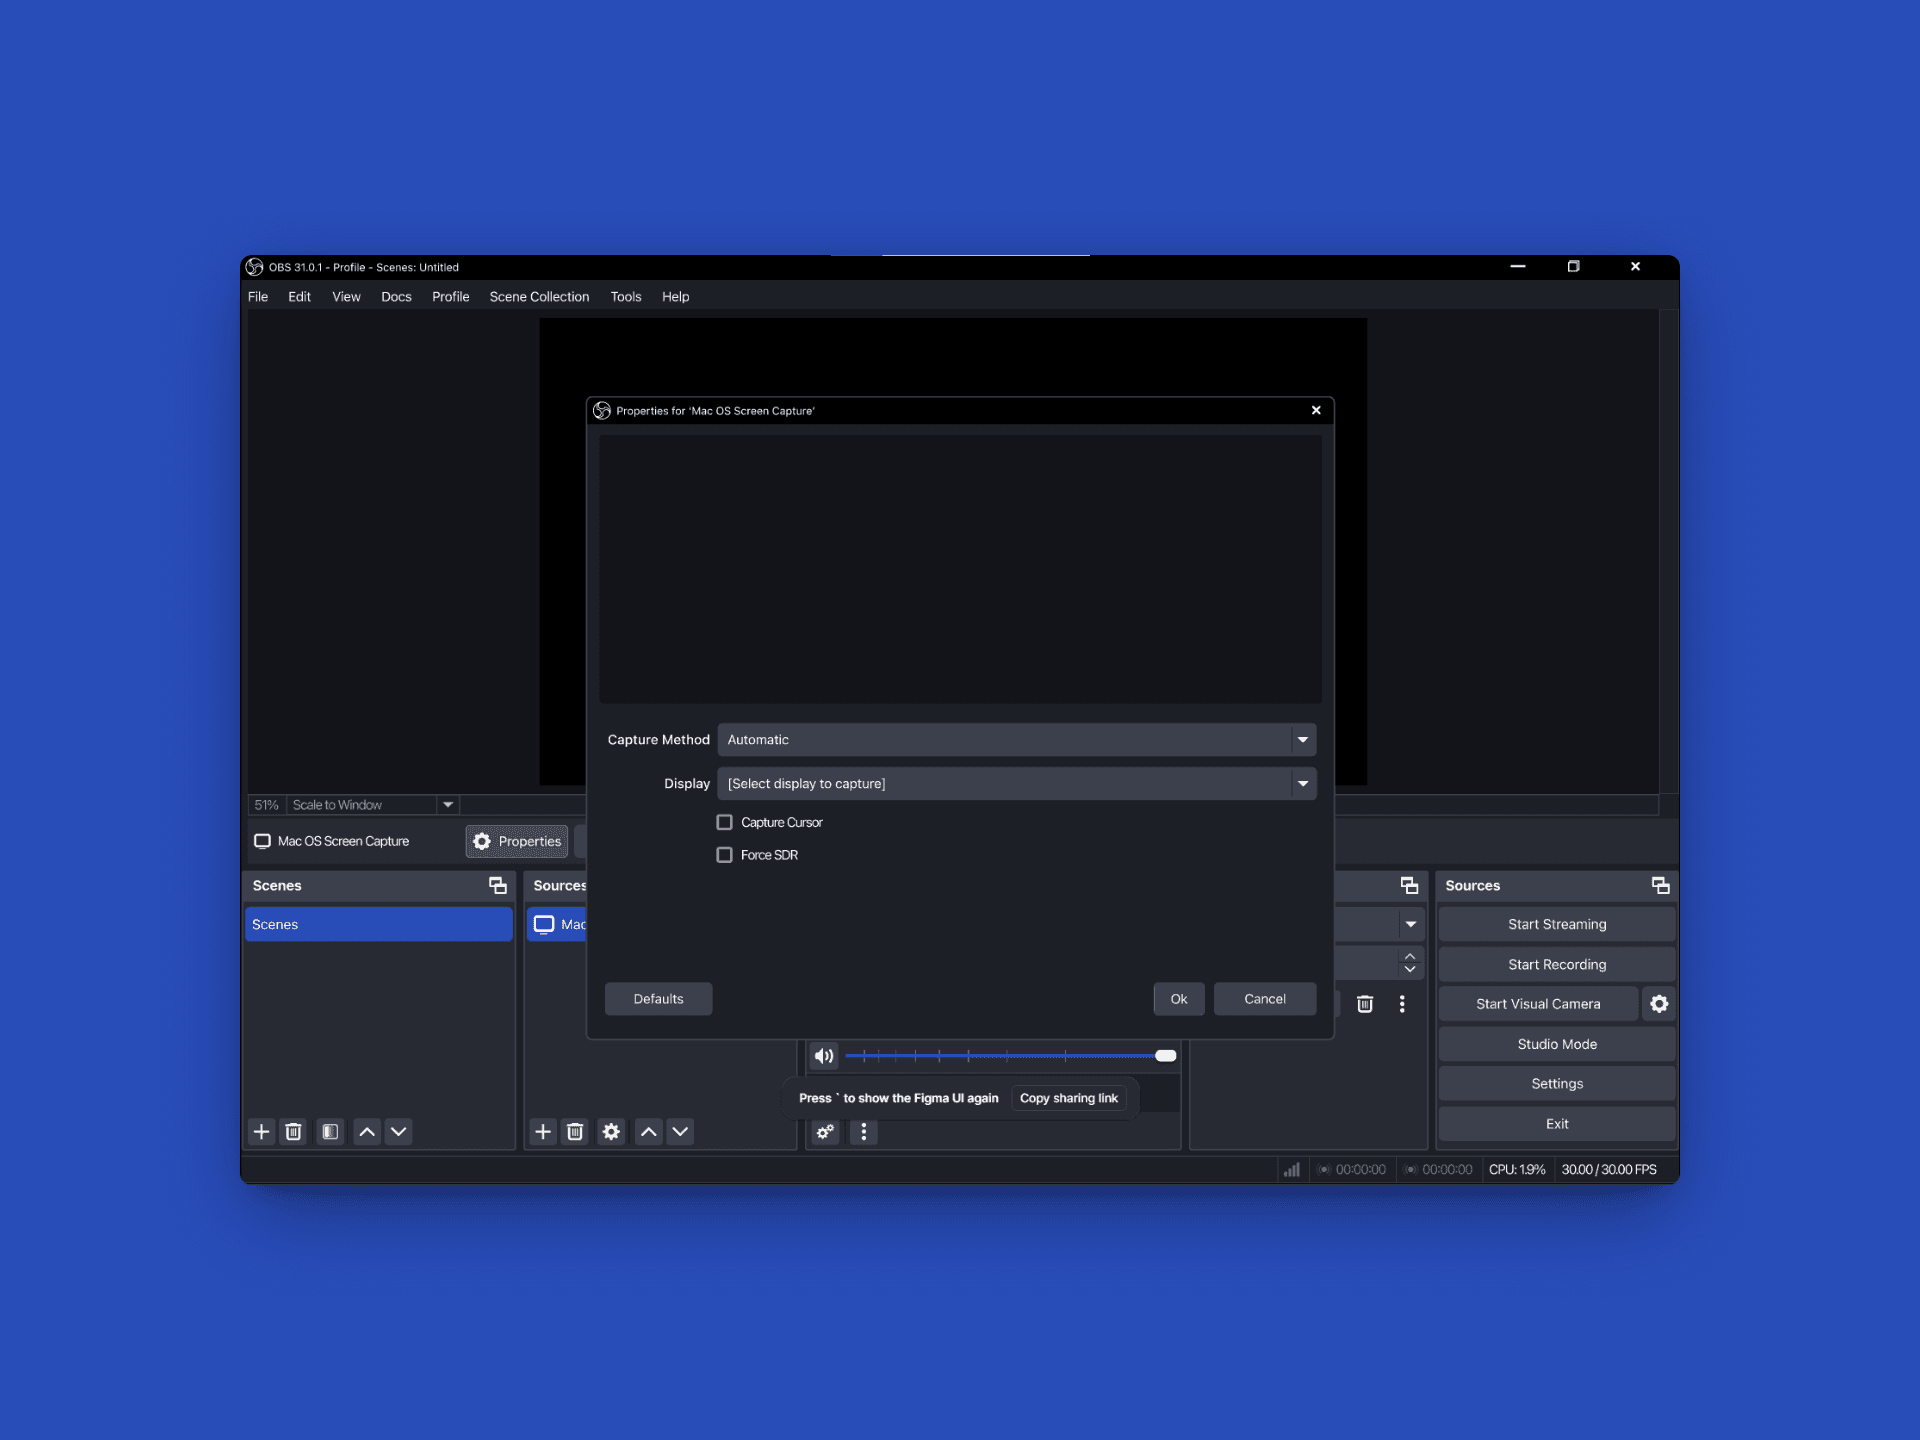Click the add scene plus icon
This screenshot has width=1920, height=1440.
point(261,1131)
